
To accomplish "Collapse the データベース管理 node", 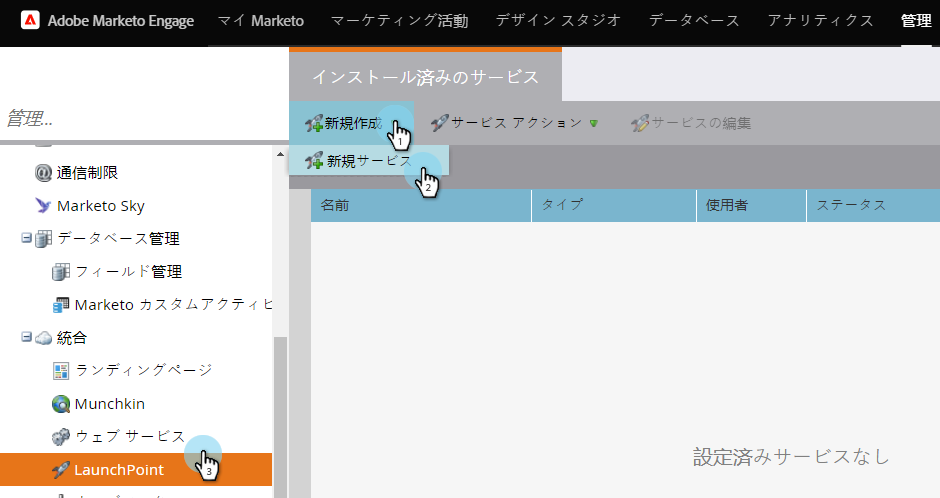I will [x=26, y=238].
